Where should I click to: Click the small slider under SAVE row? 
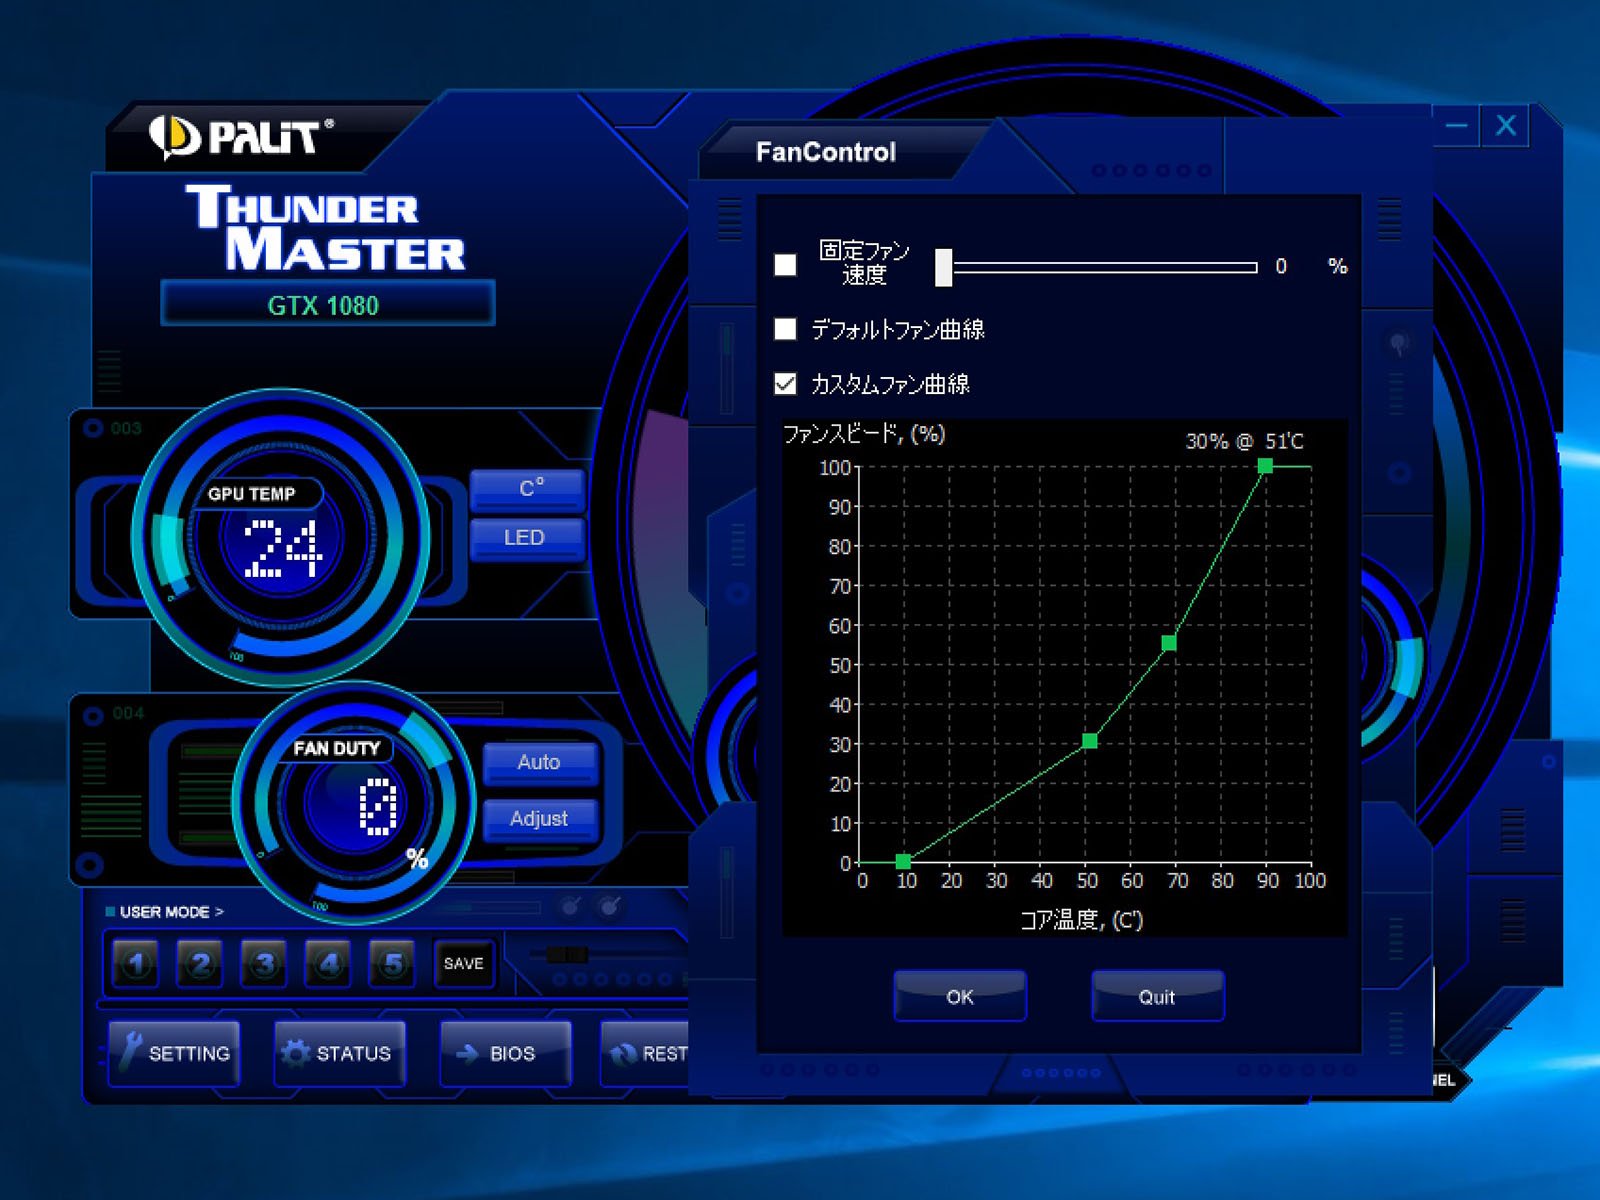coord(567,954)
